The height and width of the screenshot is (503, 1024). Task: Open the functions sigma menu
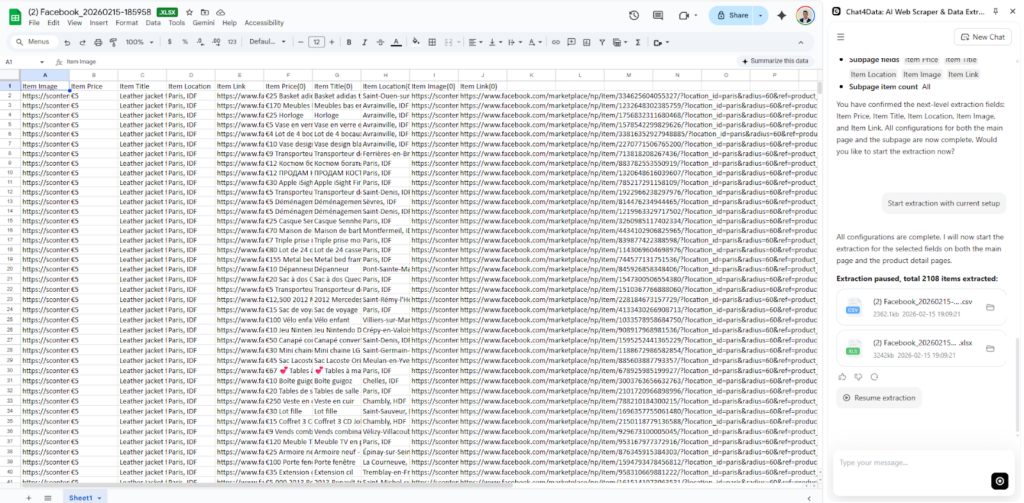(637, 42)
